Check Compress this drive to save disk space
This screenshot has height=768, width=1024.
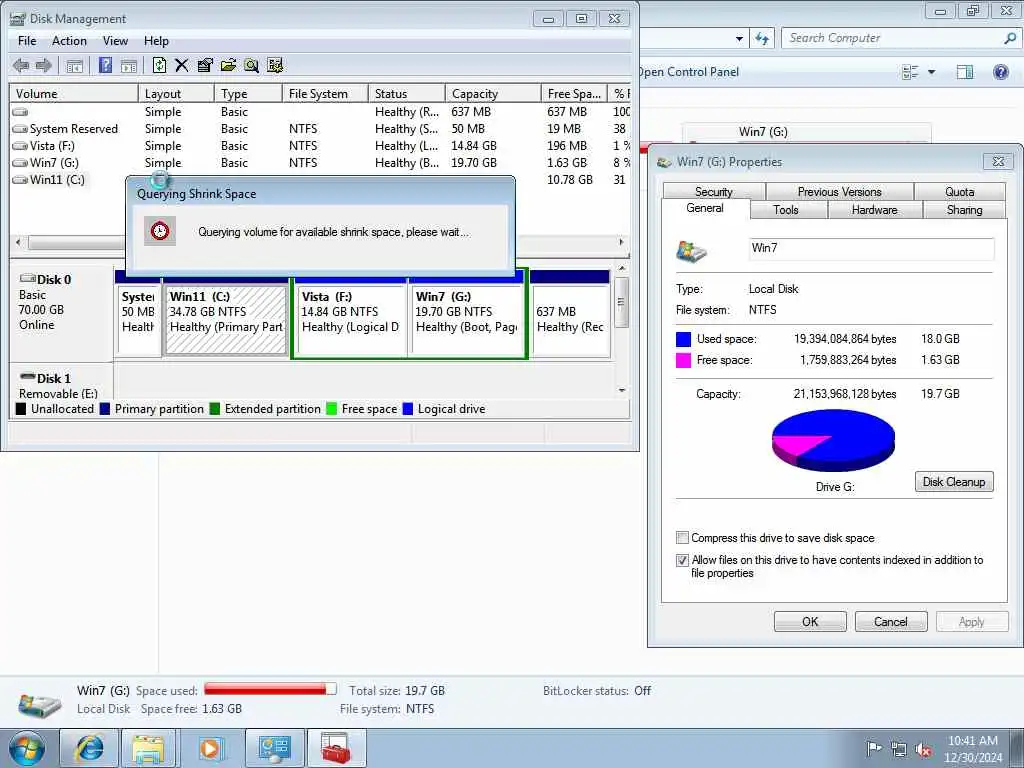(x=682, y=538)
